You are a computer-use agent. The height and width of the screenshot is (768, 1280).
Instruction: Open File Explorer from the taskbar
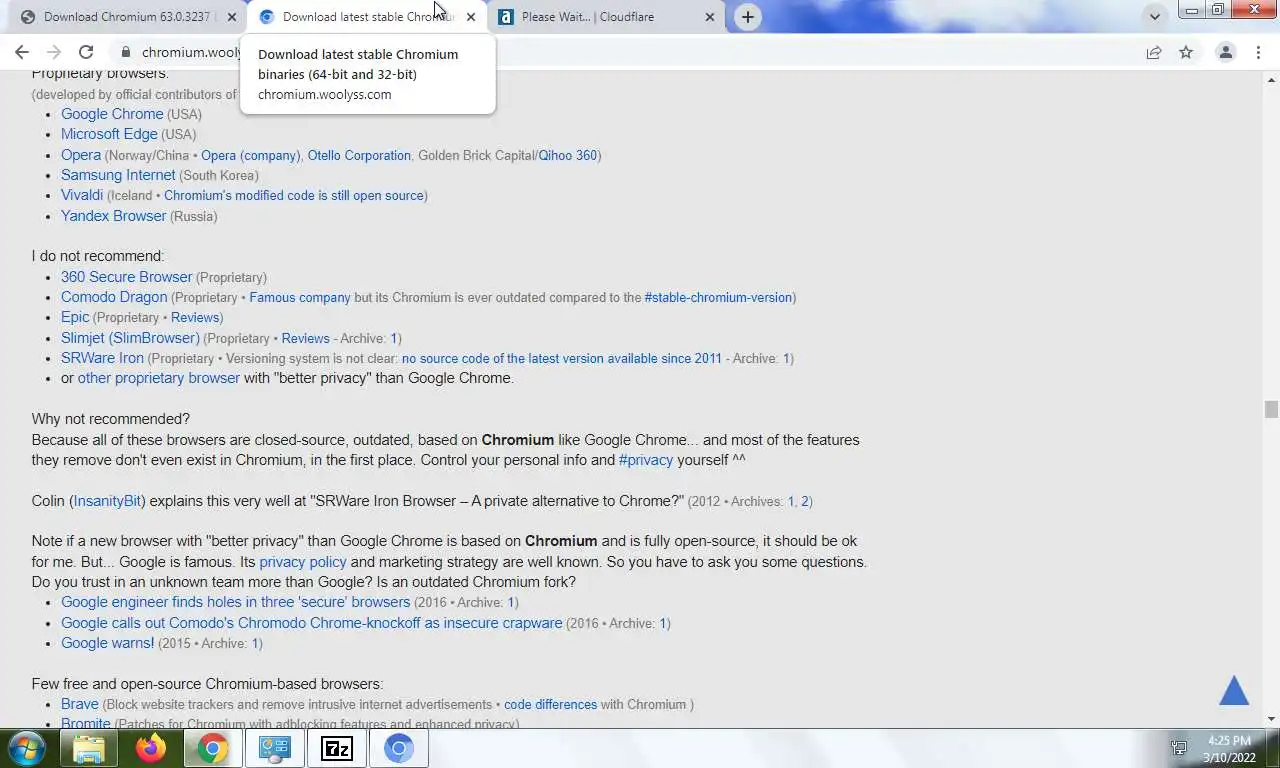[89, 748]
